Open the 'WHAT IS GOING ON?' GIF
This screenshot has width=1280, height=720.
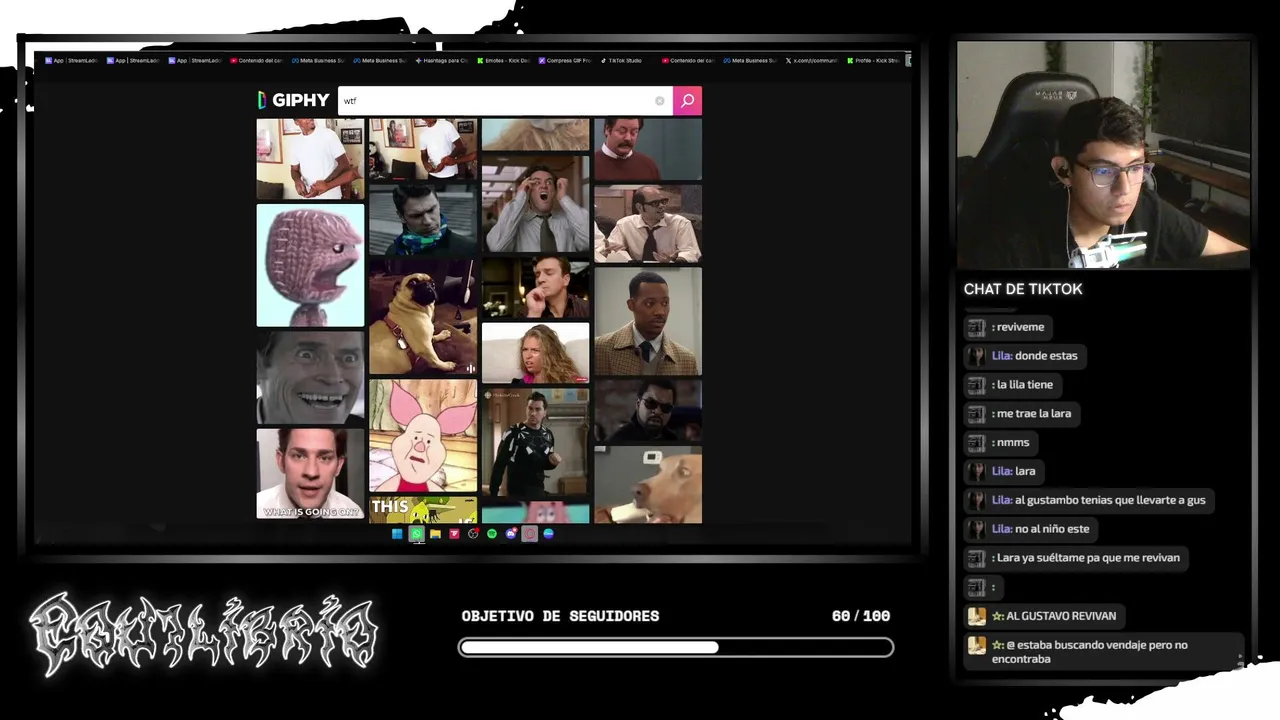[x=310, y=474]
